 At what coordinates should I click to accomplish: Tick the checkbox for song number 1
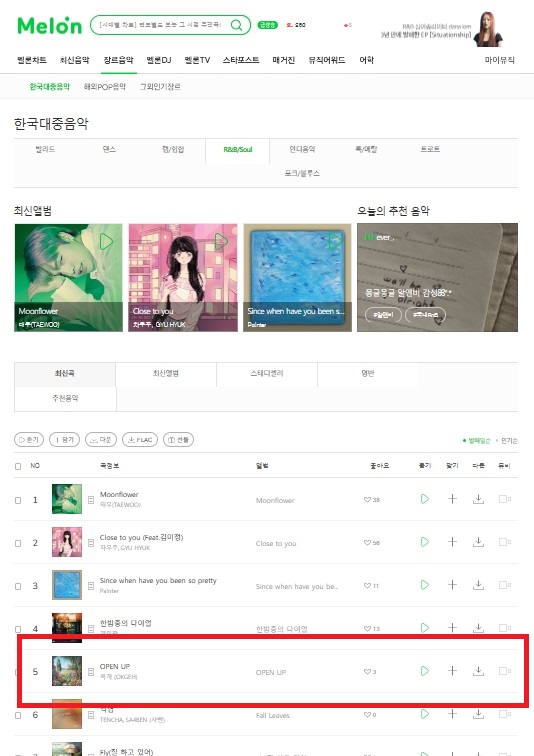click(x=18, y=500)
